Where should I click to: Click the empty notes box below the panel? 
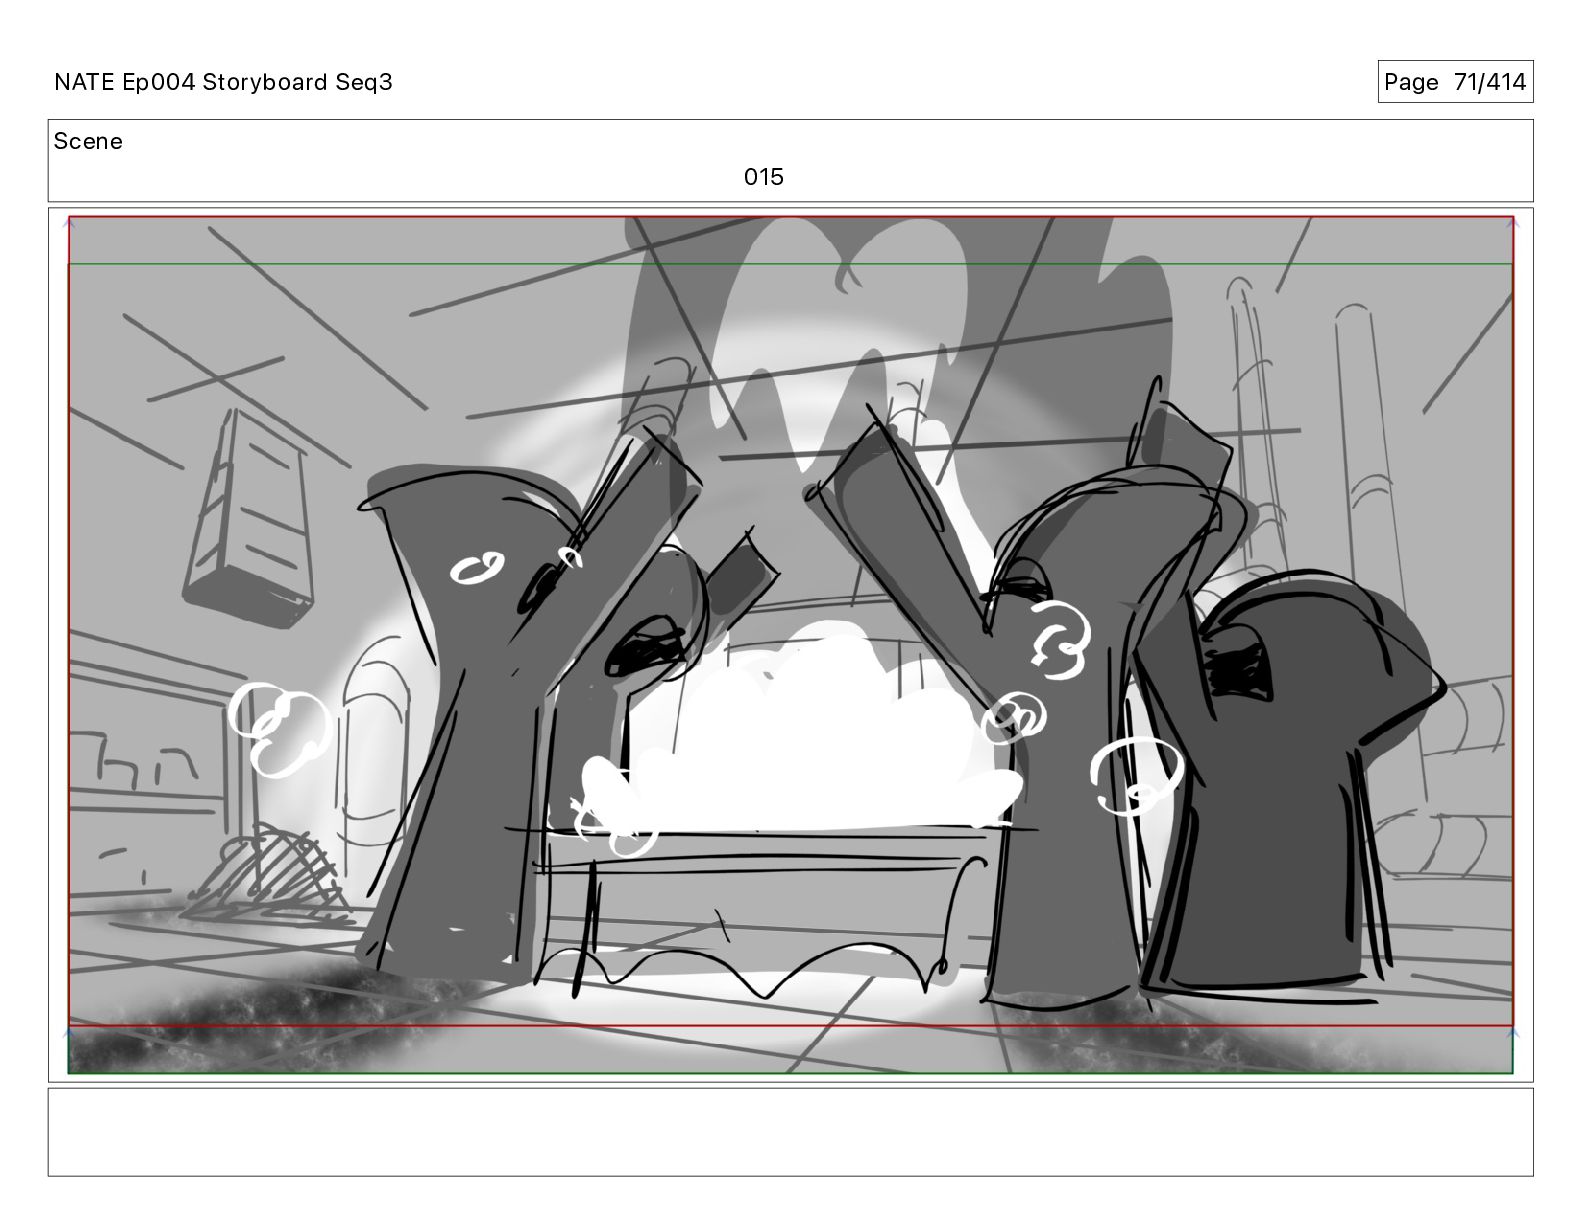point(790,1132)
